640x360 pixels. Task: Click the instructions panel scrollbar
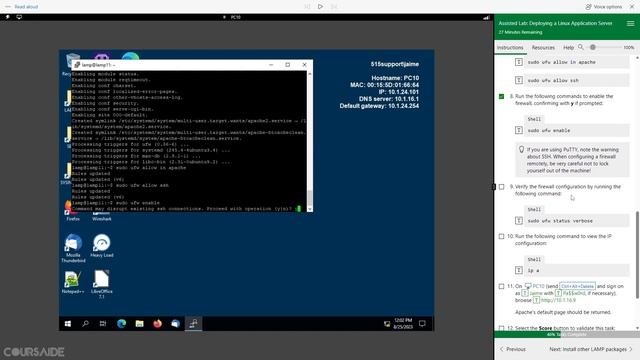(x=637, y=255)
